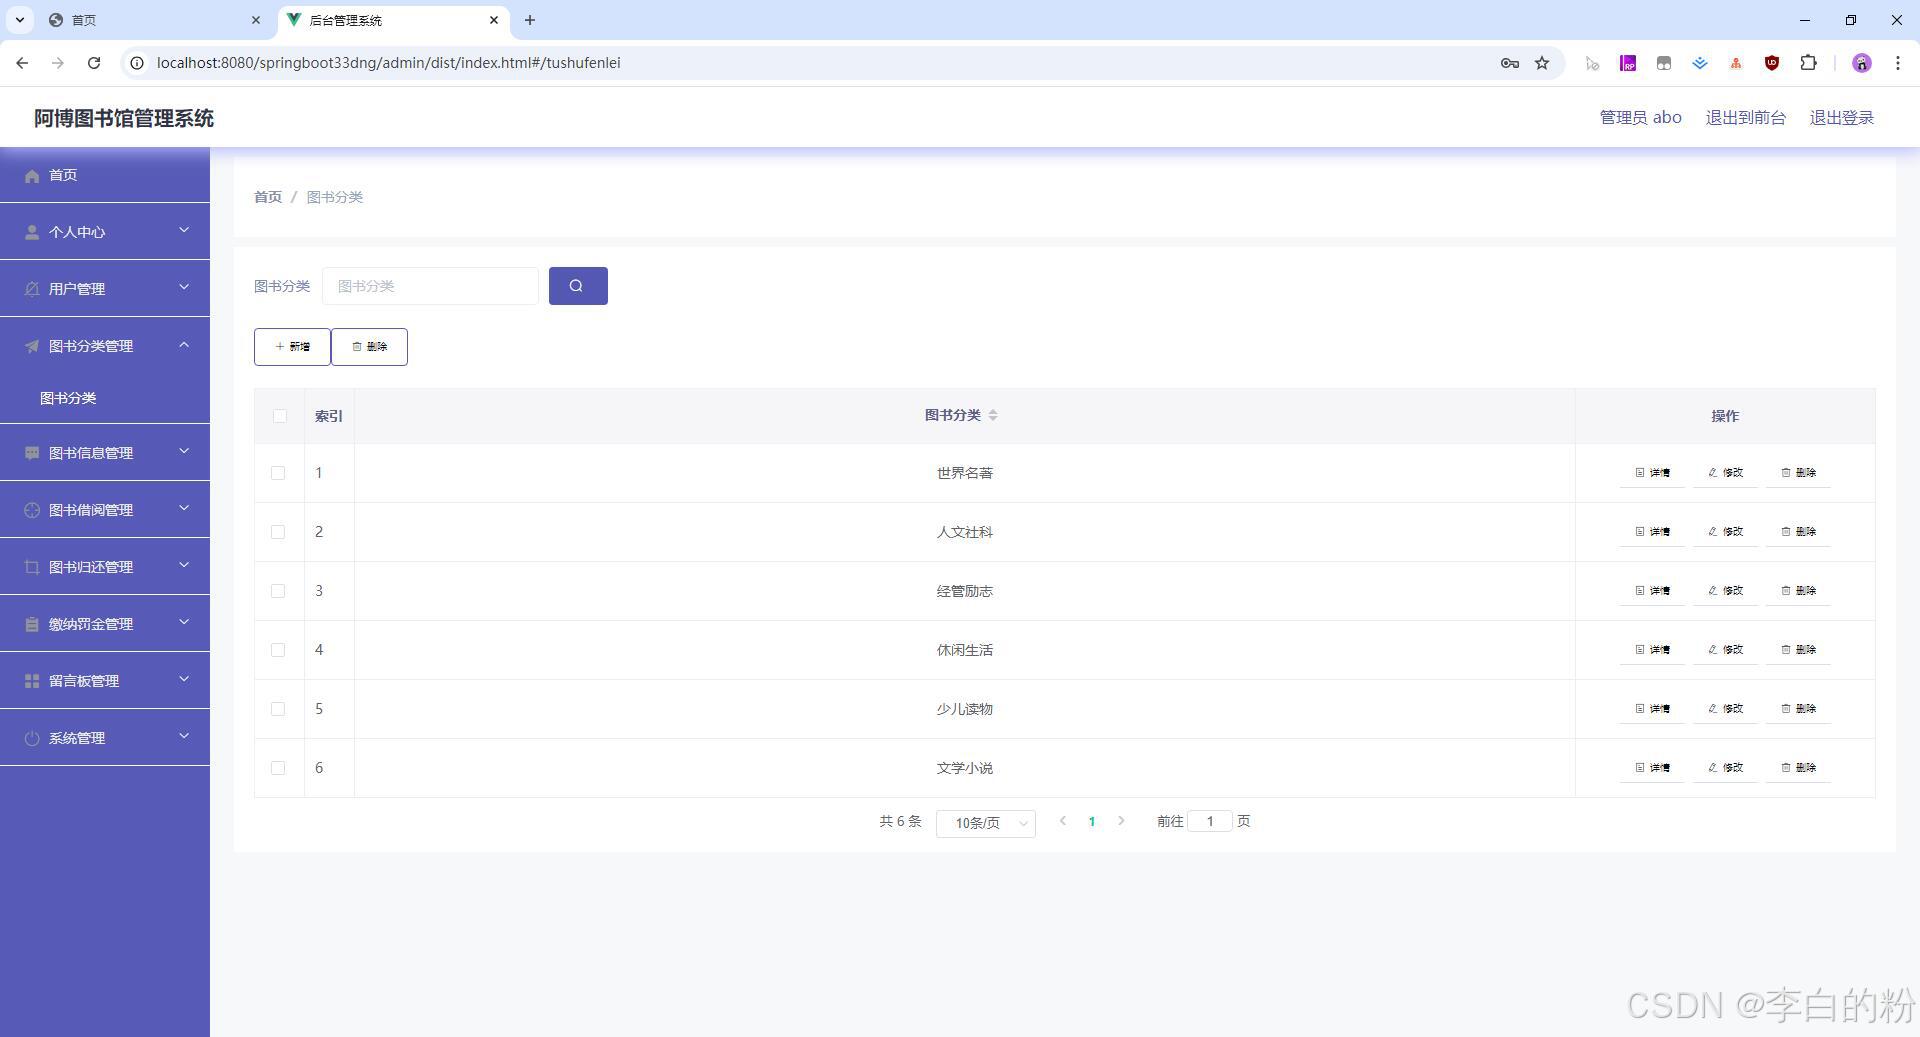
Task: Click the red shield extension icon
Action: (x=1772, y=63)
